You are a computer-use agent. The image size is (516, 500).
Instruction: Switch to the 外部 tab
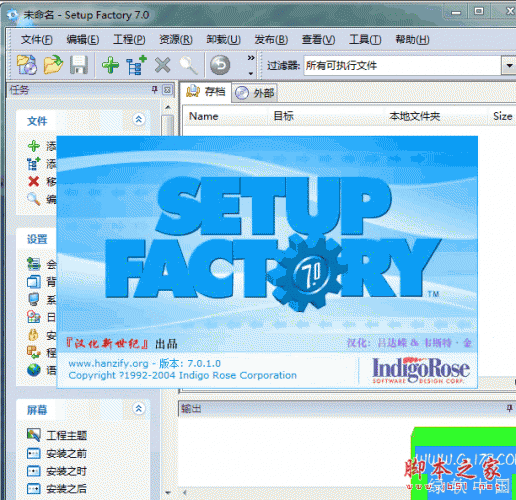[255, 93]
